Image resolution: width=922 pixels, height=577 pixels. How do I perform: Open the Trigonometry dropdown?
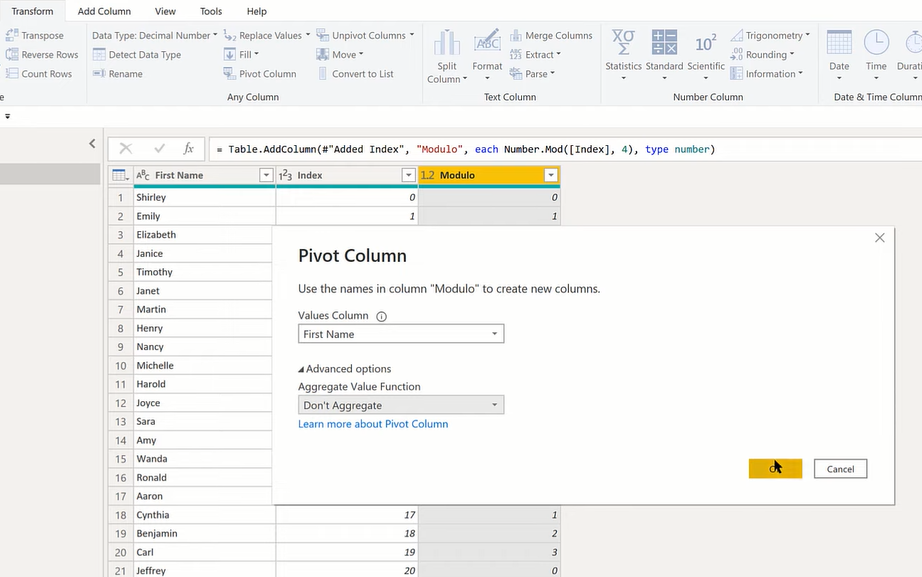pos(770,35)
